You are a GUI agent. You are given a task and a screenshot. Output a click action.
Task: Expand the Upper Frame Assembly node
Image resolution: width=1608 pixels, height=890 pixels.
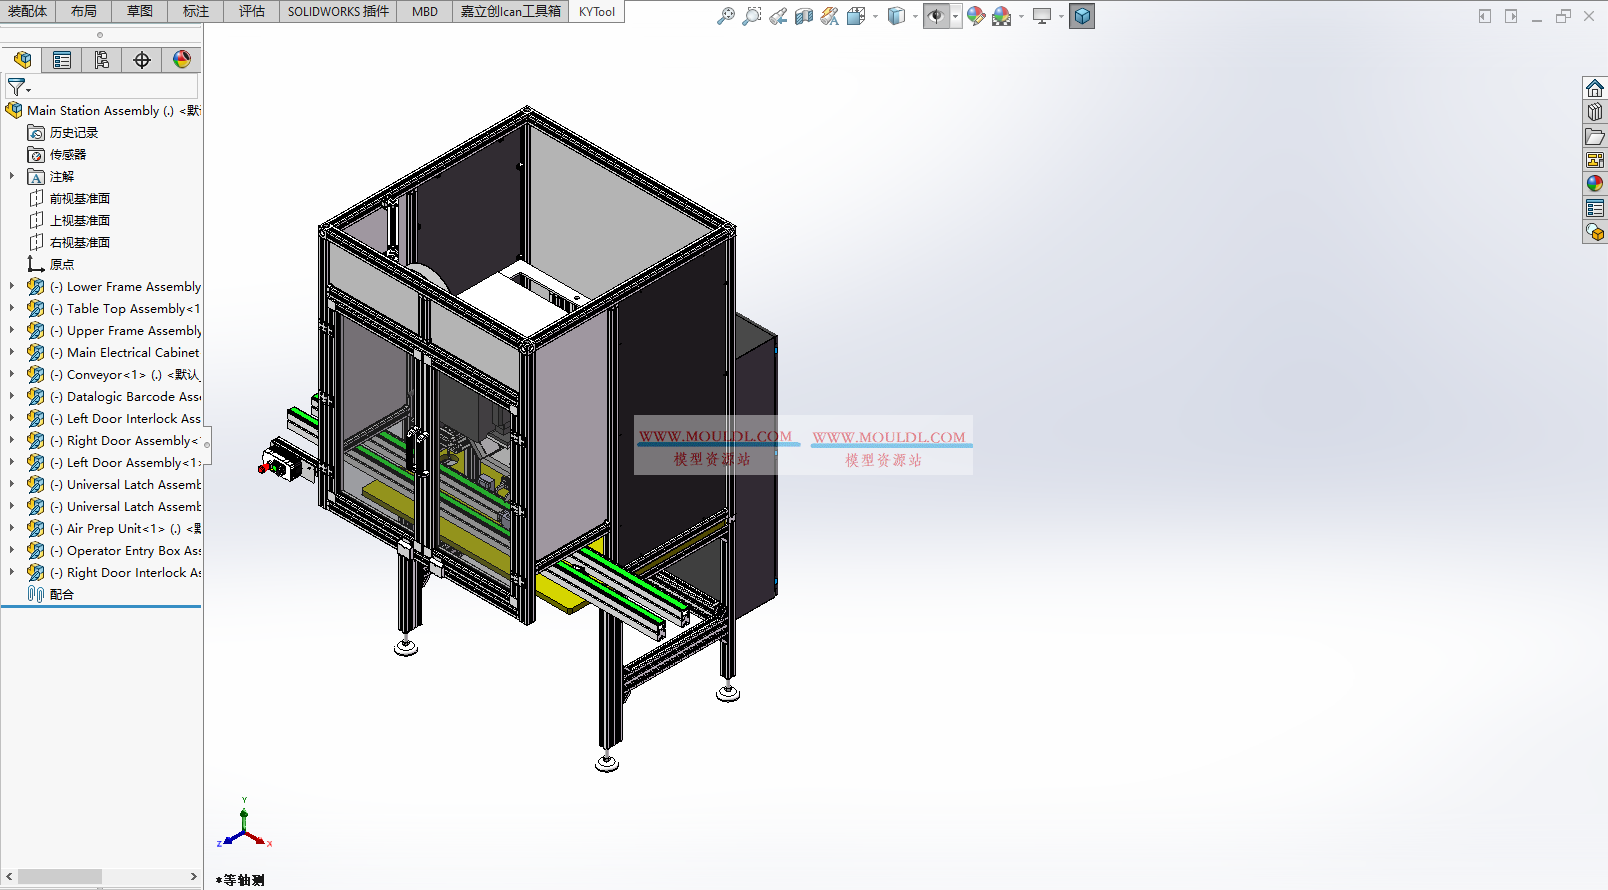pyautogui.click(x=12, y=330)
